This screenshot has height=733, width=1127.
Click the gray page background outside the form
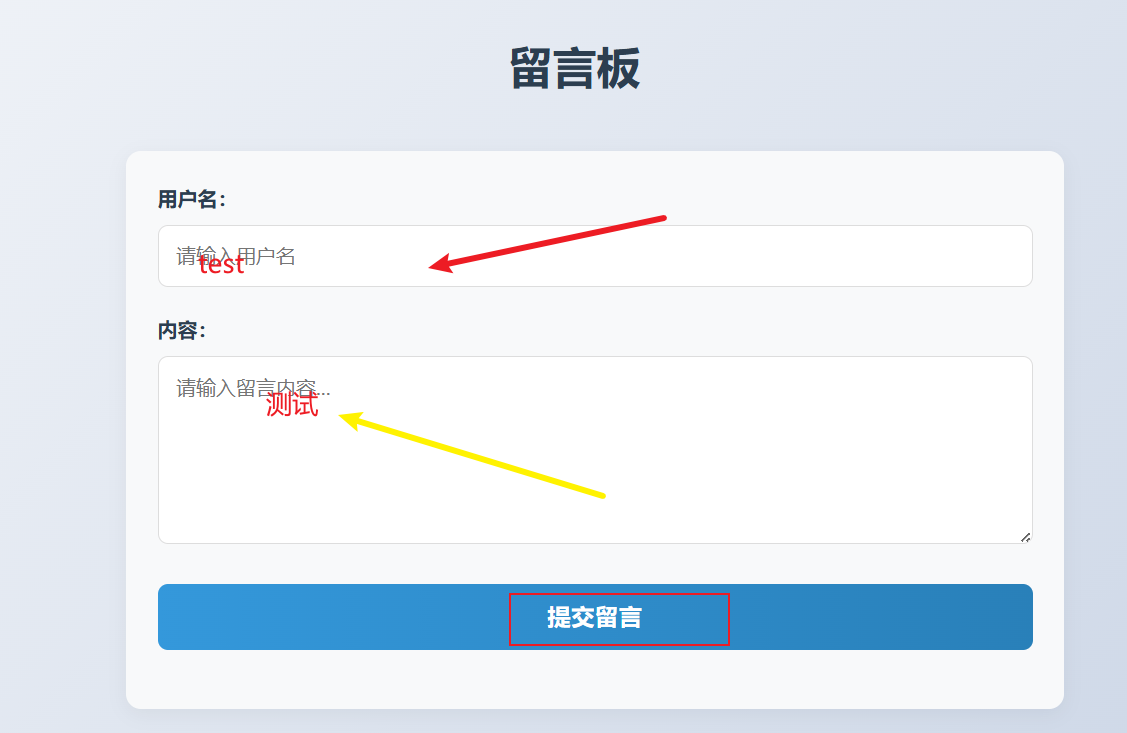pos(65,359)
